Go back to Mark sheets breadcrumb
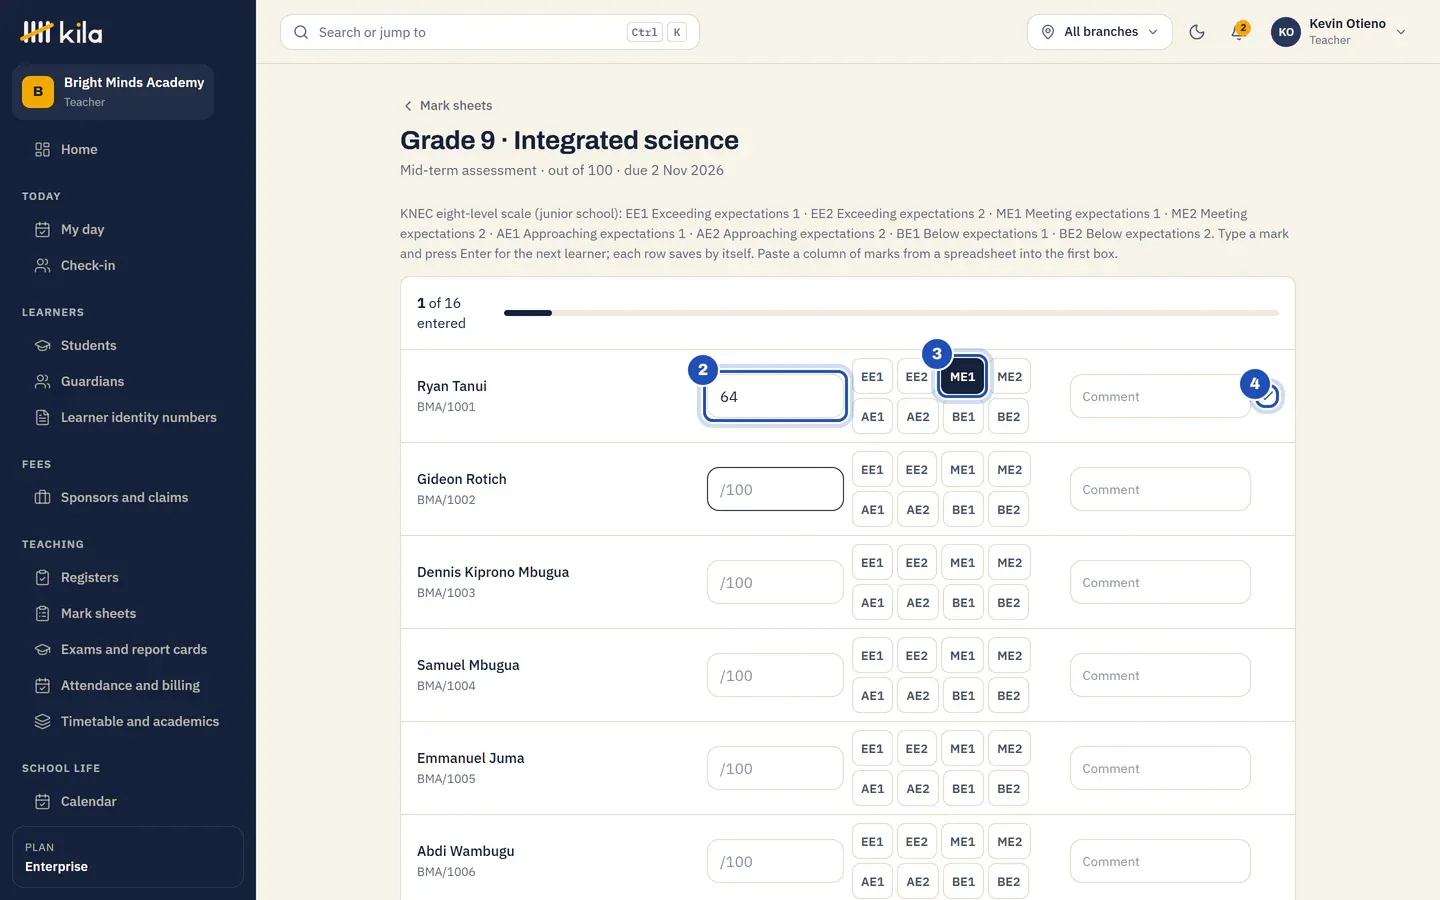This screenshot has width=1440, height=900. (447, 105)
